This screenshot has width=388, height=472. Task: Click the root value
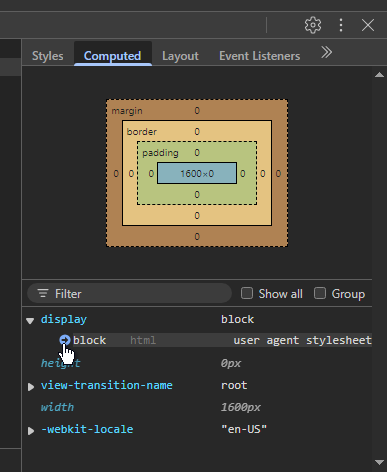pyautogui.click(x=234, y=385)
